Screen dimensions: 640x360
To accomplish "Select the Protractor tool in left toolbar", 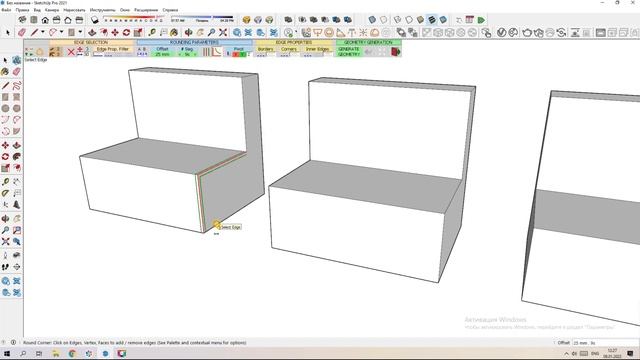I will 5,193.
